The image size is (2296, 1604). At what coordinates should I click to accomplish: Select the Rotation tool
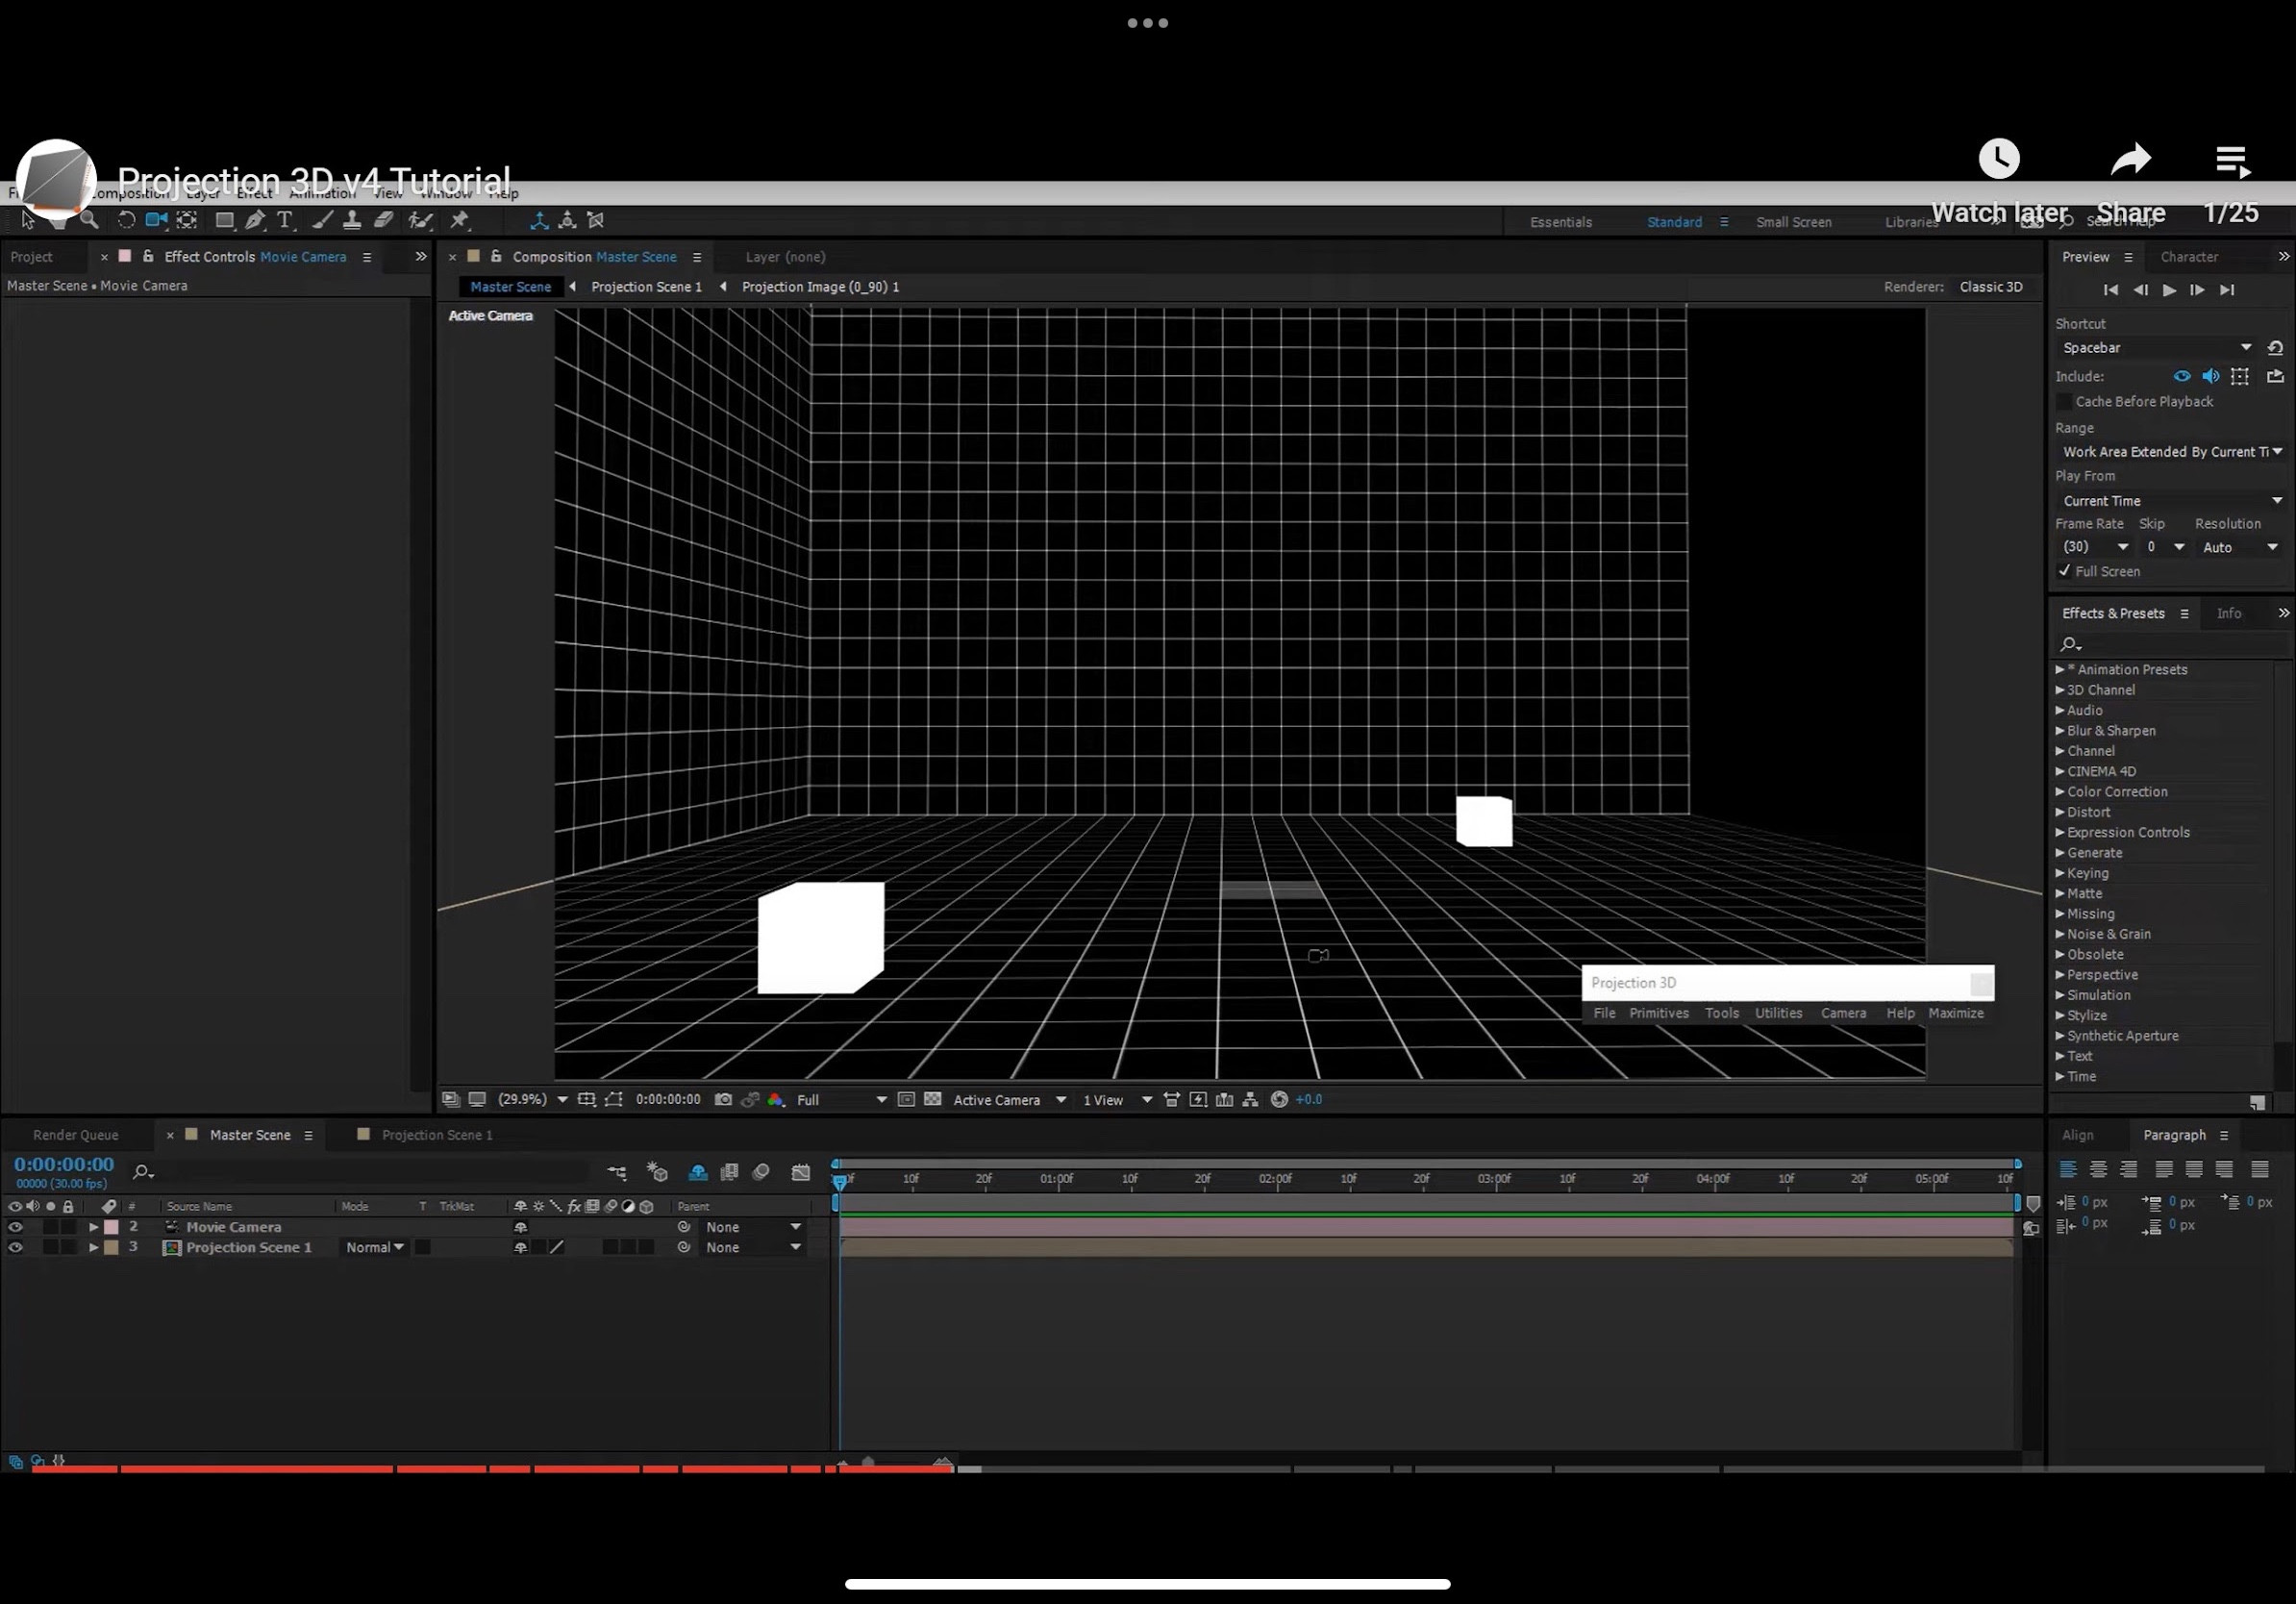point(126,220)
